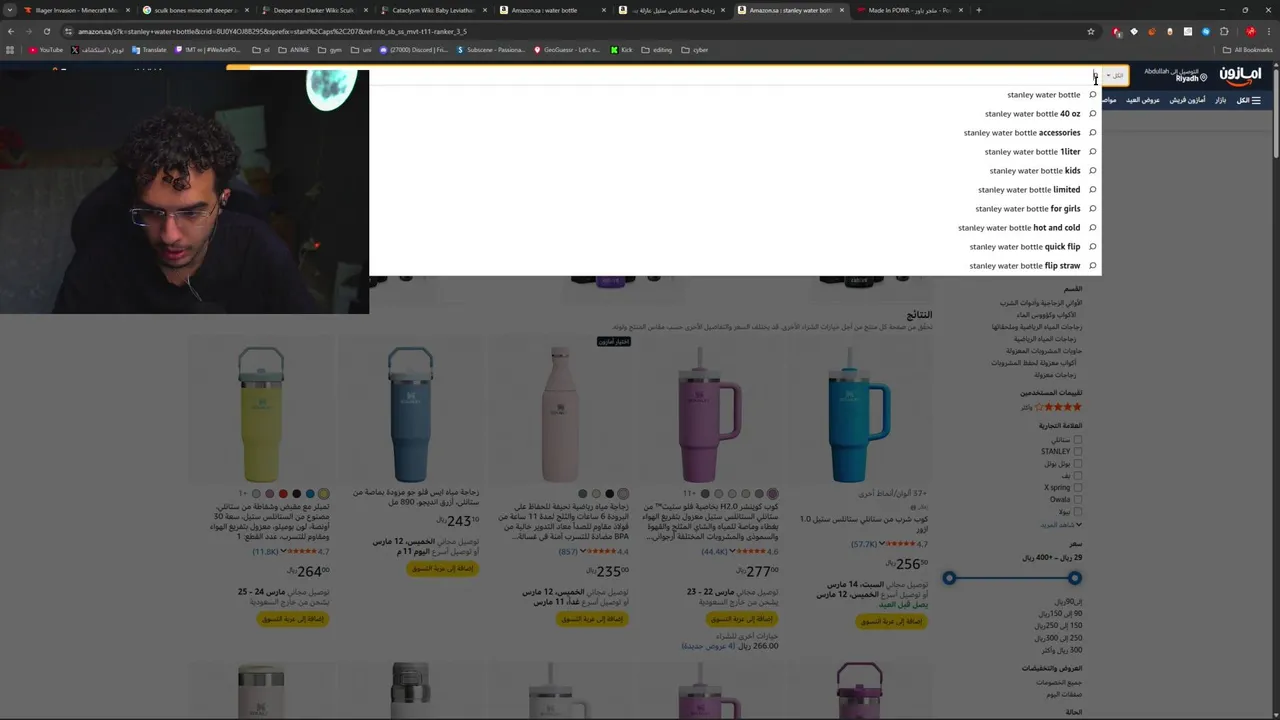Add the 256 riyal blue tumbler to cart
The height and width of the screenshot is (720, 1280).
tap(889, 621)
